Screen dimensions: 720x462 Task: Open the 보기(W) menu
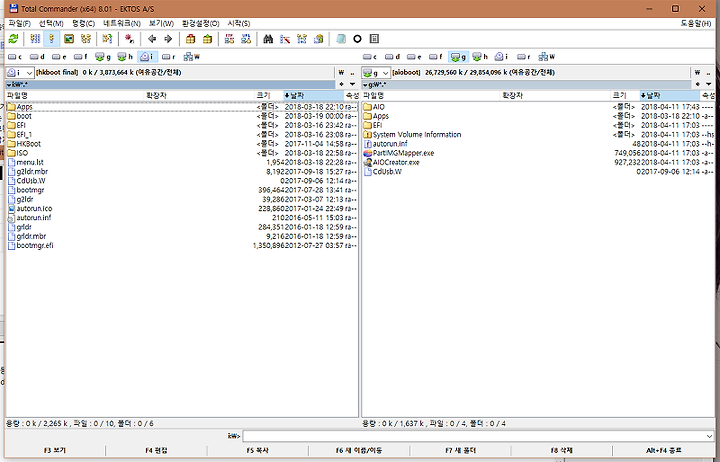[x=161, y=23]
